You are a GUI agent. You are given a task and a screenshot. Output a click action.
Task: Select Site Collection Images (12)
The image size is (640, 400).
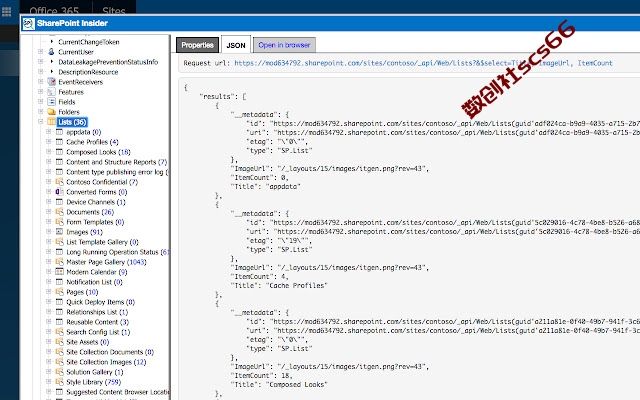pyautogui.click(x=106, y=362)
